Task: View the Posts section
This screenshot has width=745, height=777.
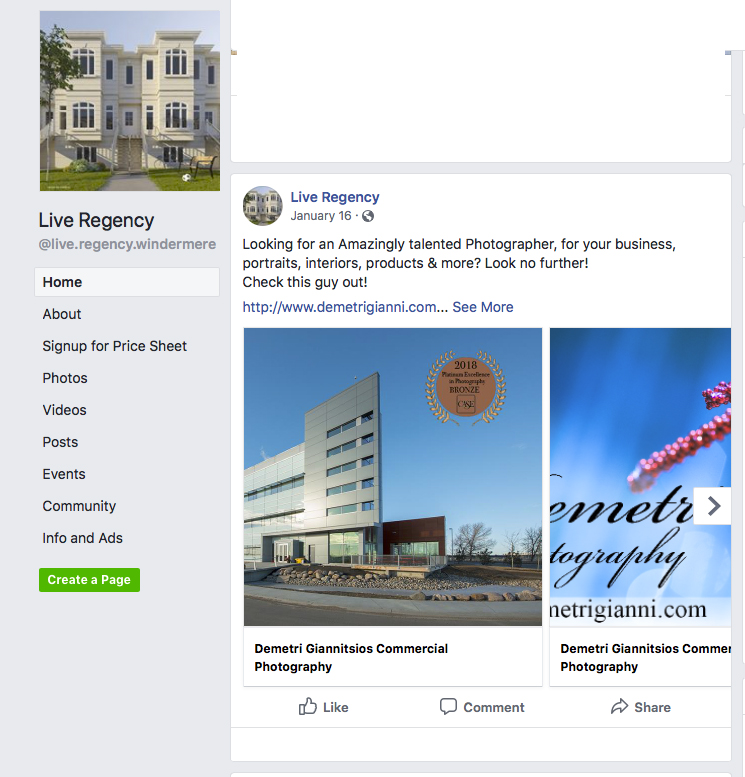Action: (60, 442)
